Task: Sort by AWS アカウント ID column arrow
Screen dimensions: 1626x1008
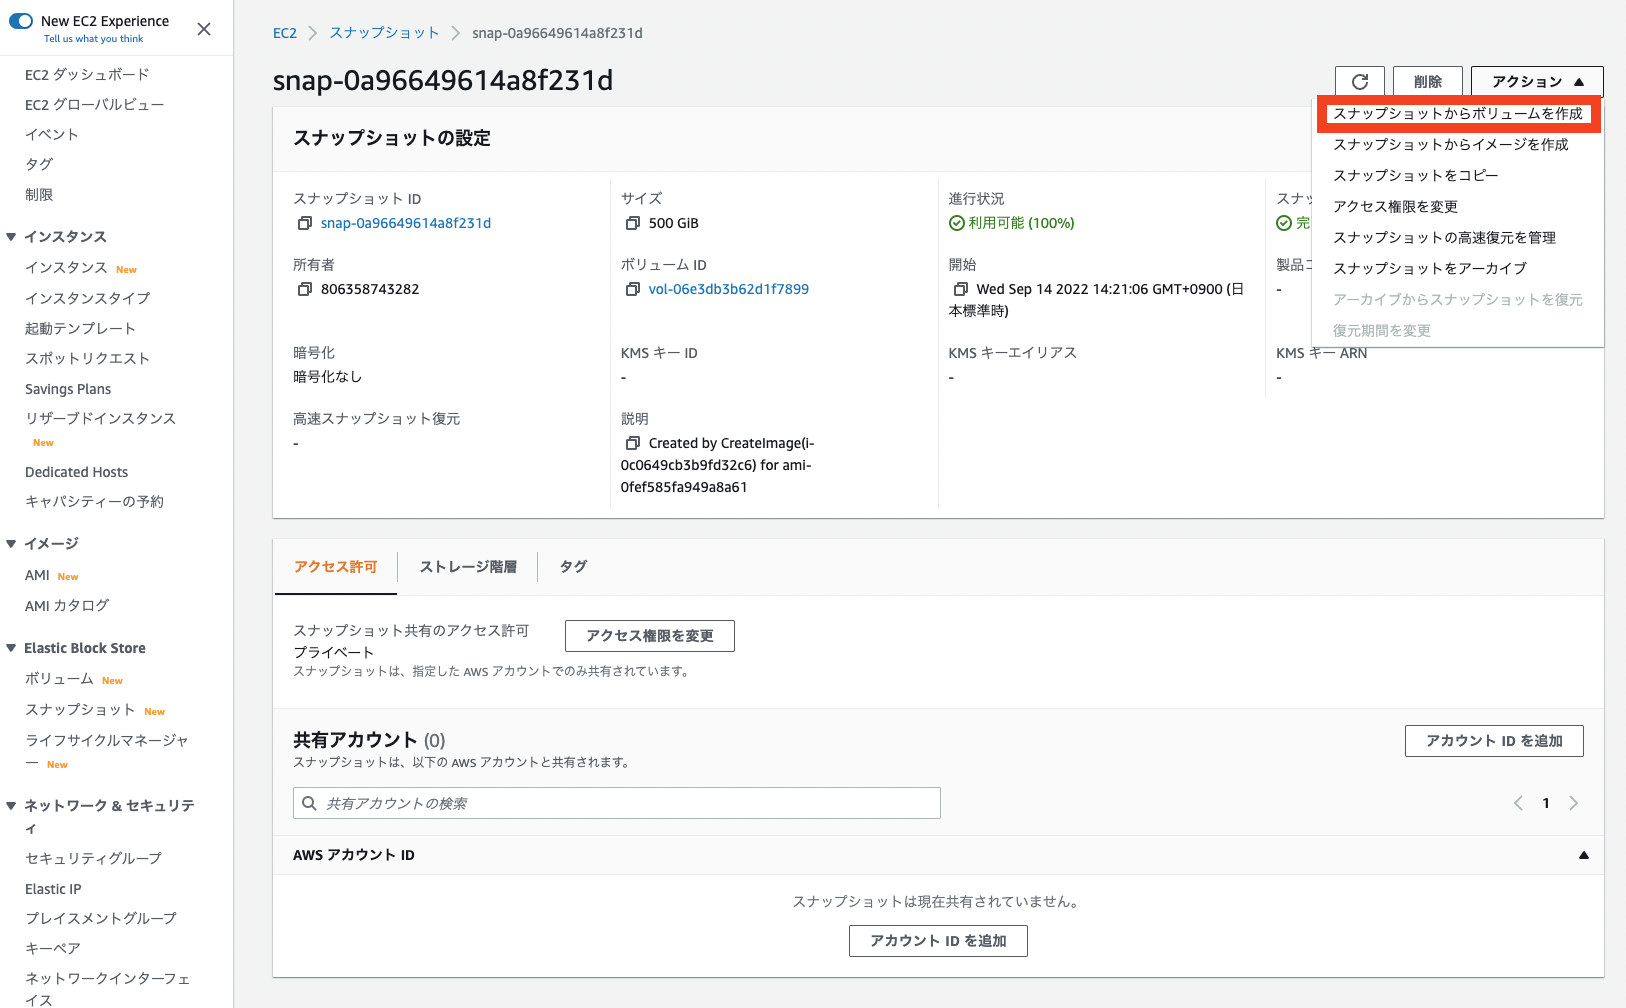Action: pos(1584,855)
